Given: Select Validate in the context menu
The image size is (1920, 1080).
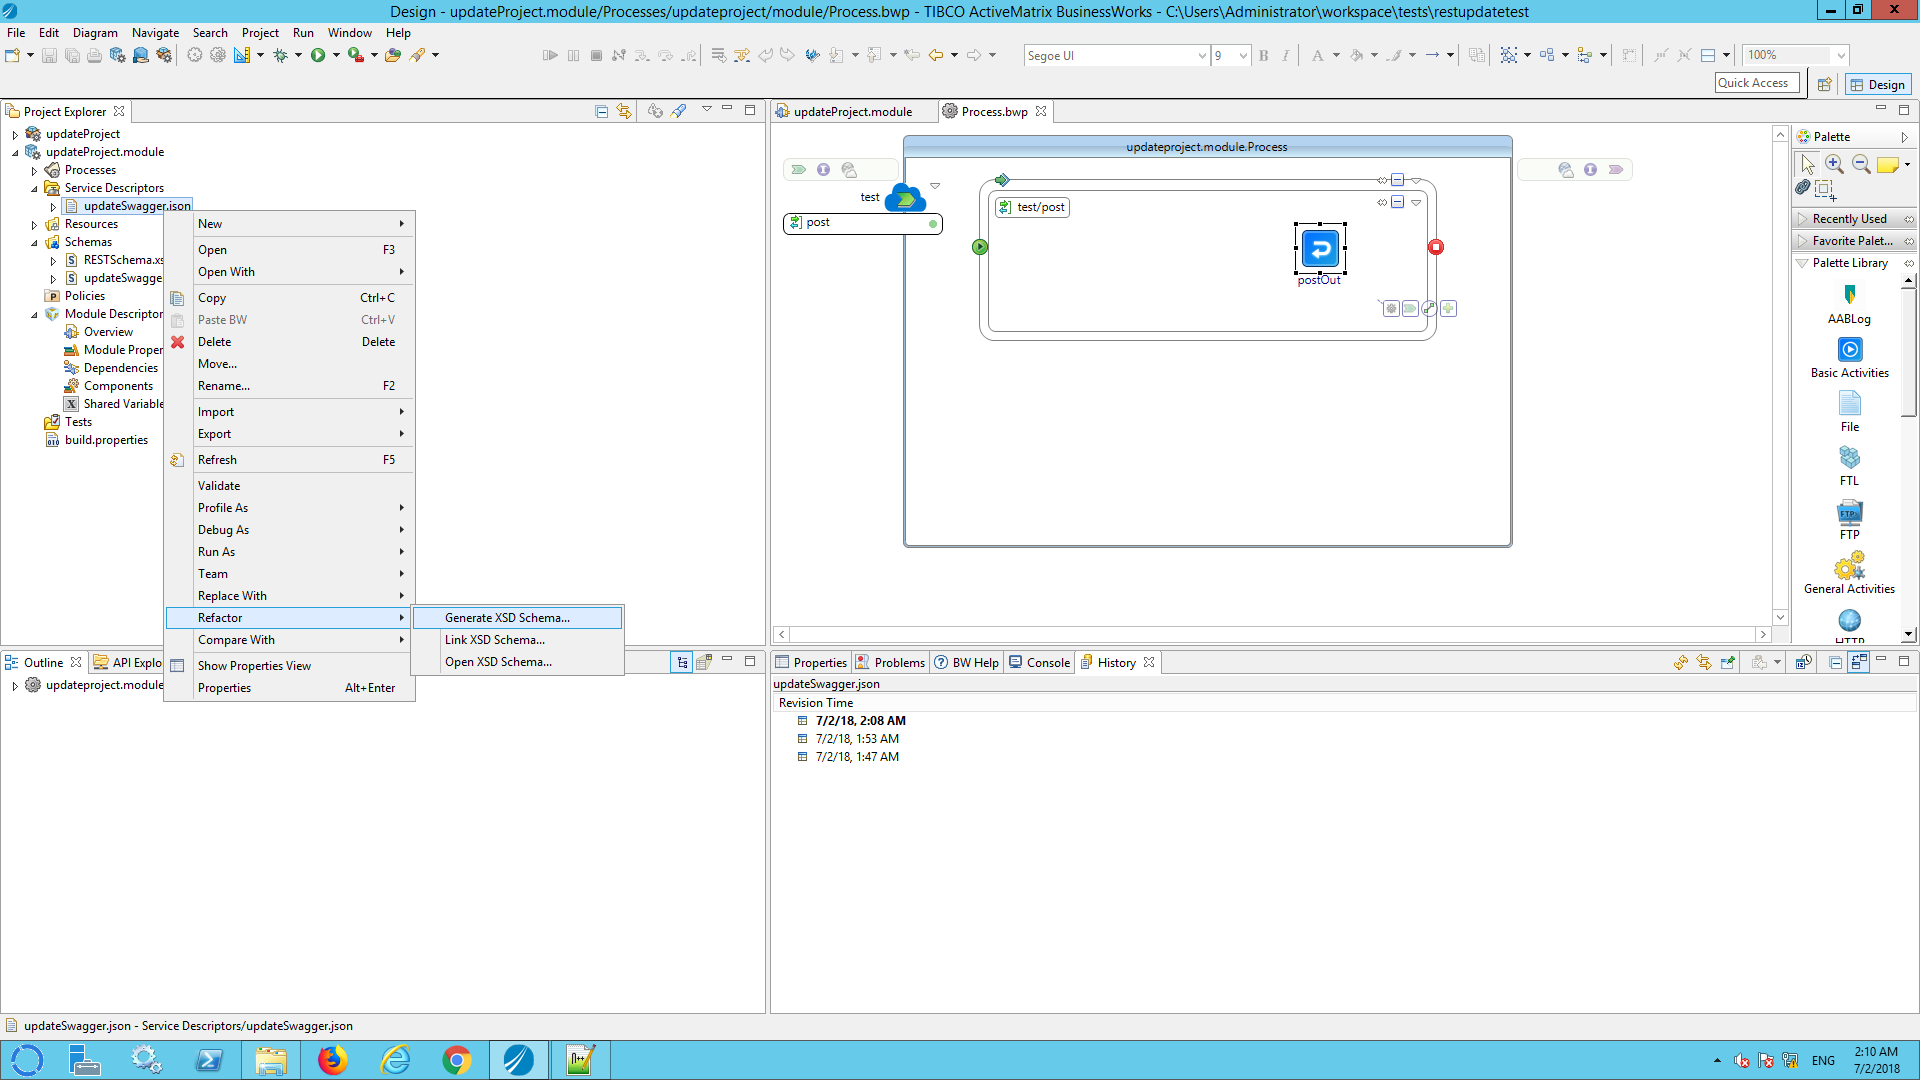Looking at the screenshot, I should point(289,486).
